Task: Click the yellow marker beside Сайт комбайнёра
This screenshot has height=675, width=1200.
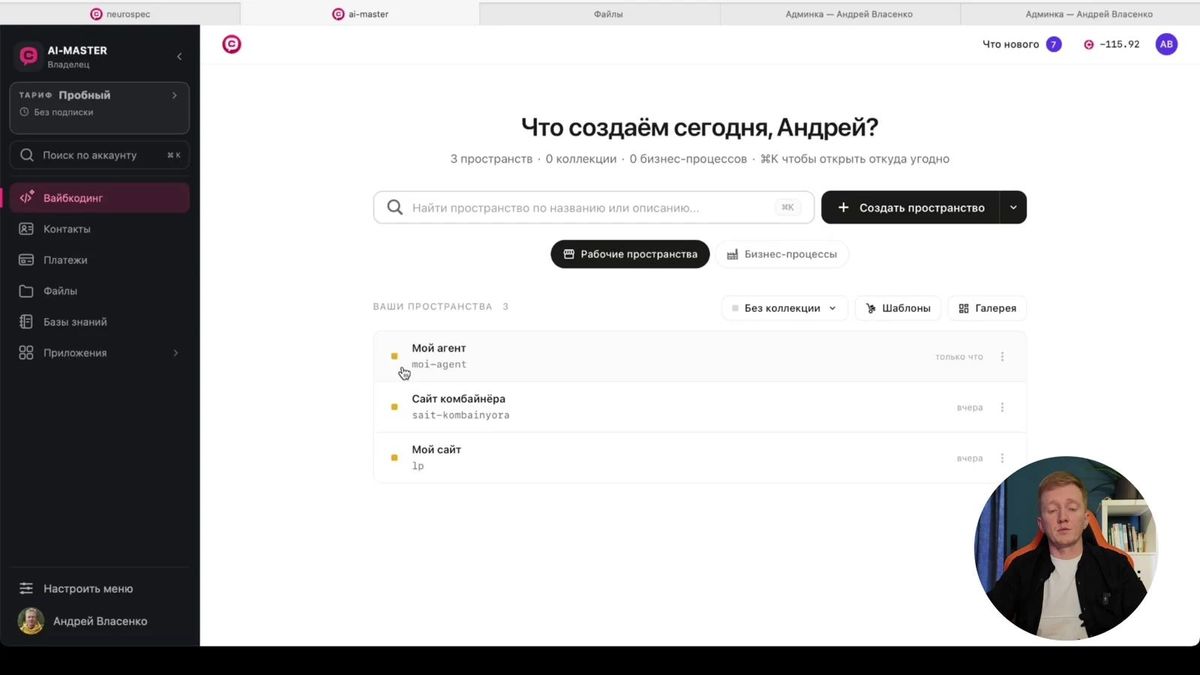Action: (x=394, y=407)
